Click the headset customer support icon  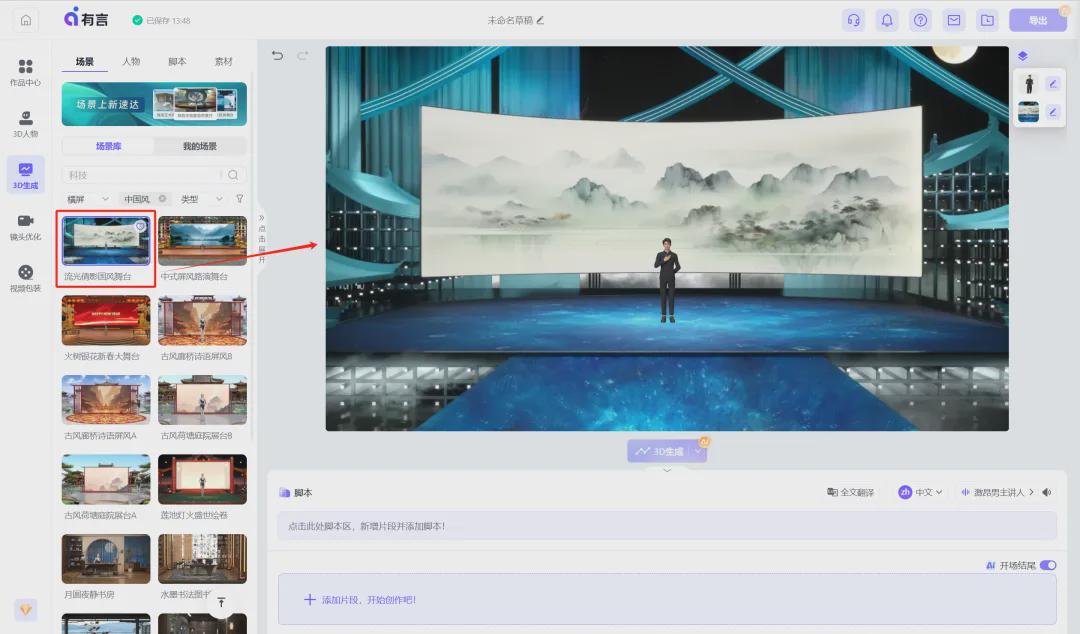coord(853,19)
